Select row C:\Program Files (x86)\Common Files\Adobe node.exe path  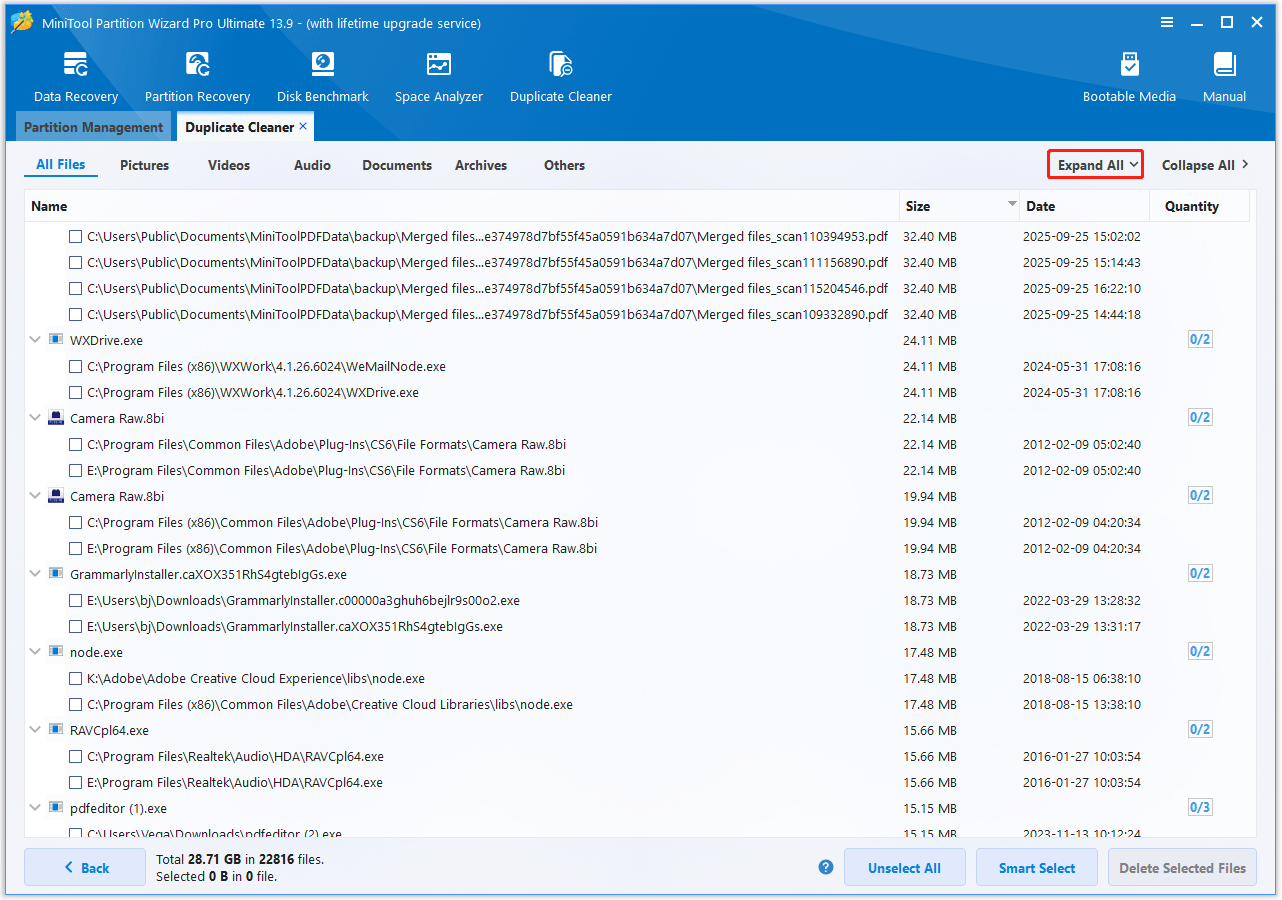click(330, 705)
